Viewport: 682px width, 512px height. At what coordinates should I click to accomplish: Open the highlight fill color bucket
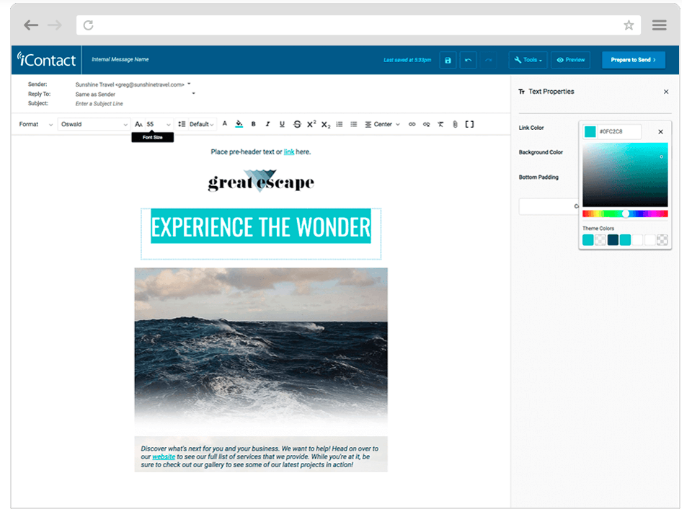239,124
